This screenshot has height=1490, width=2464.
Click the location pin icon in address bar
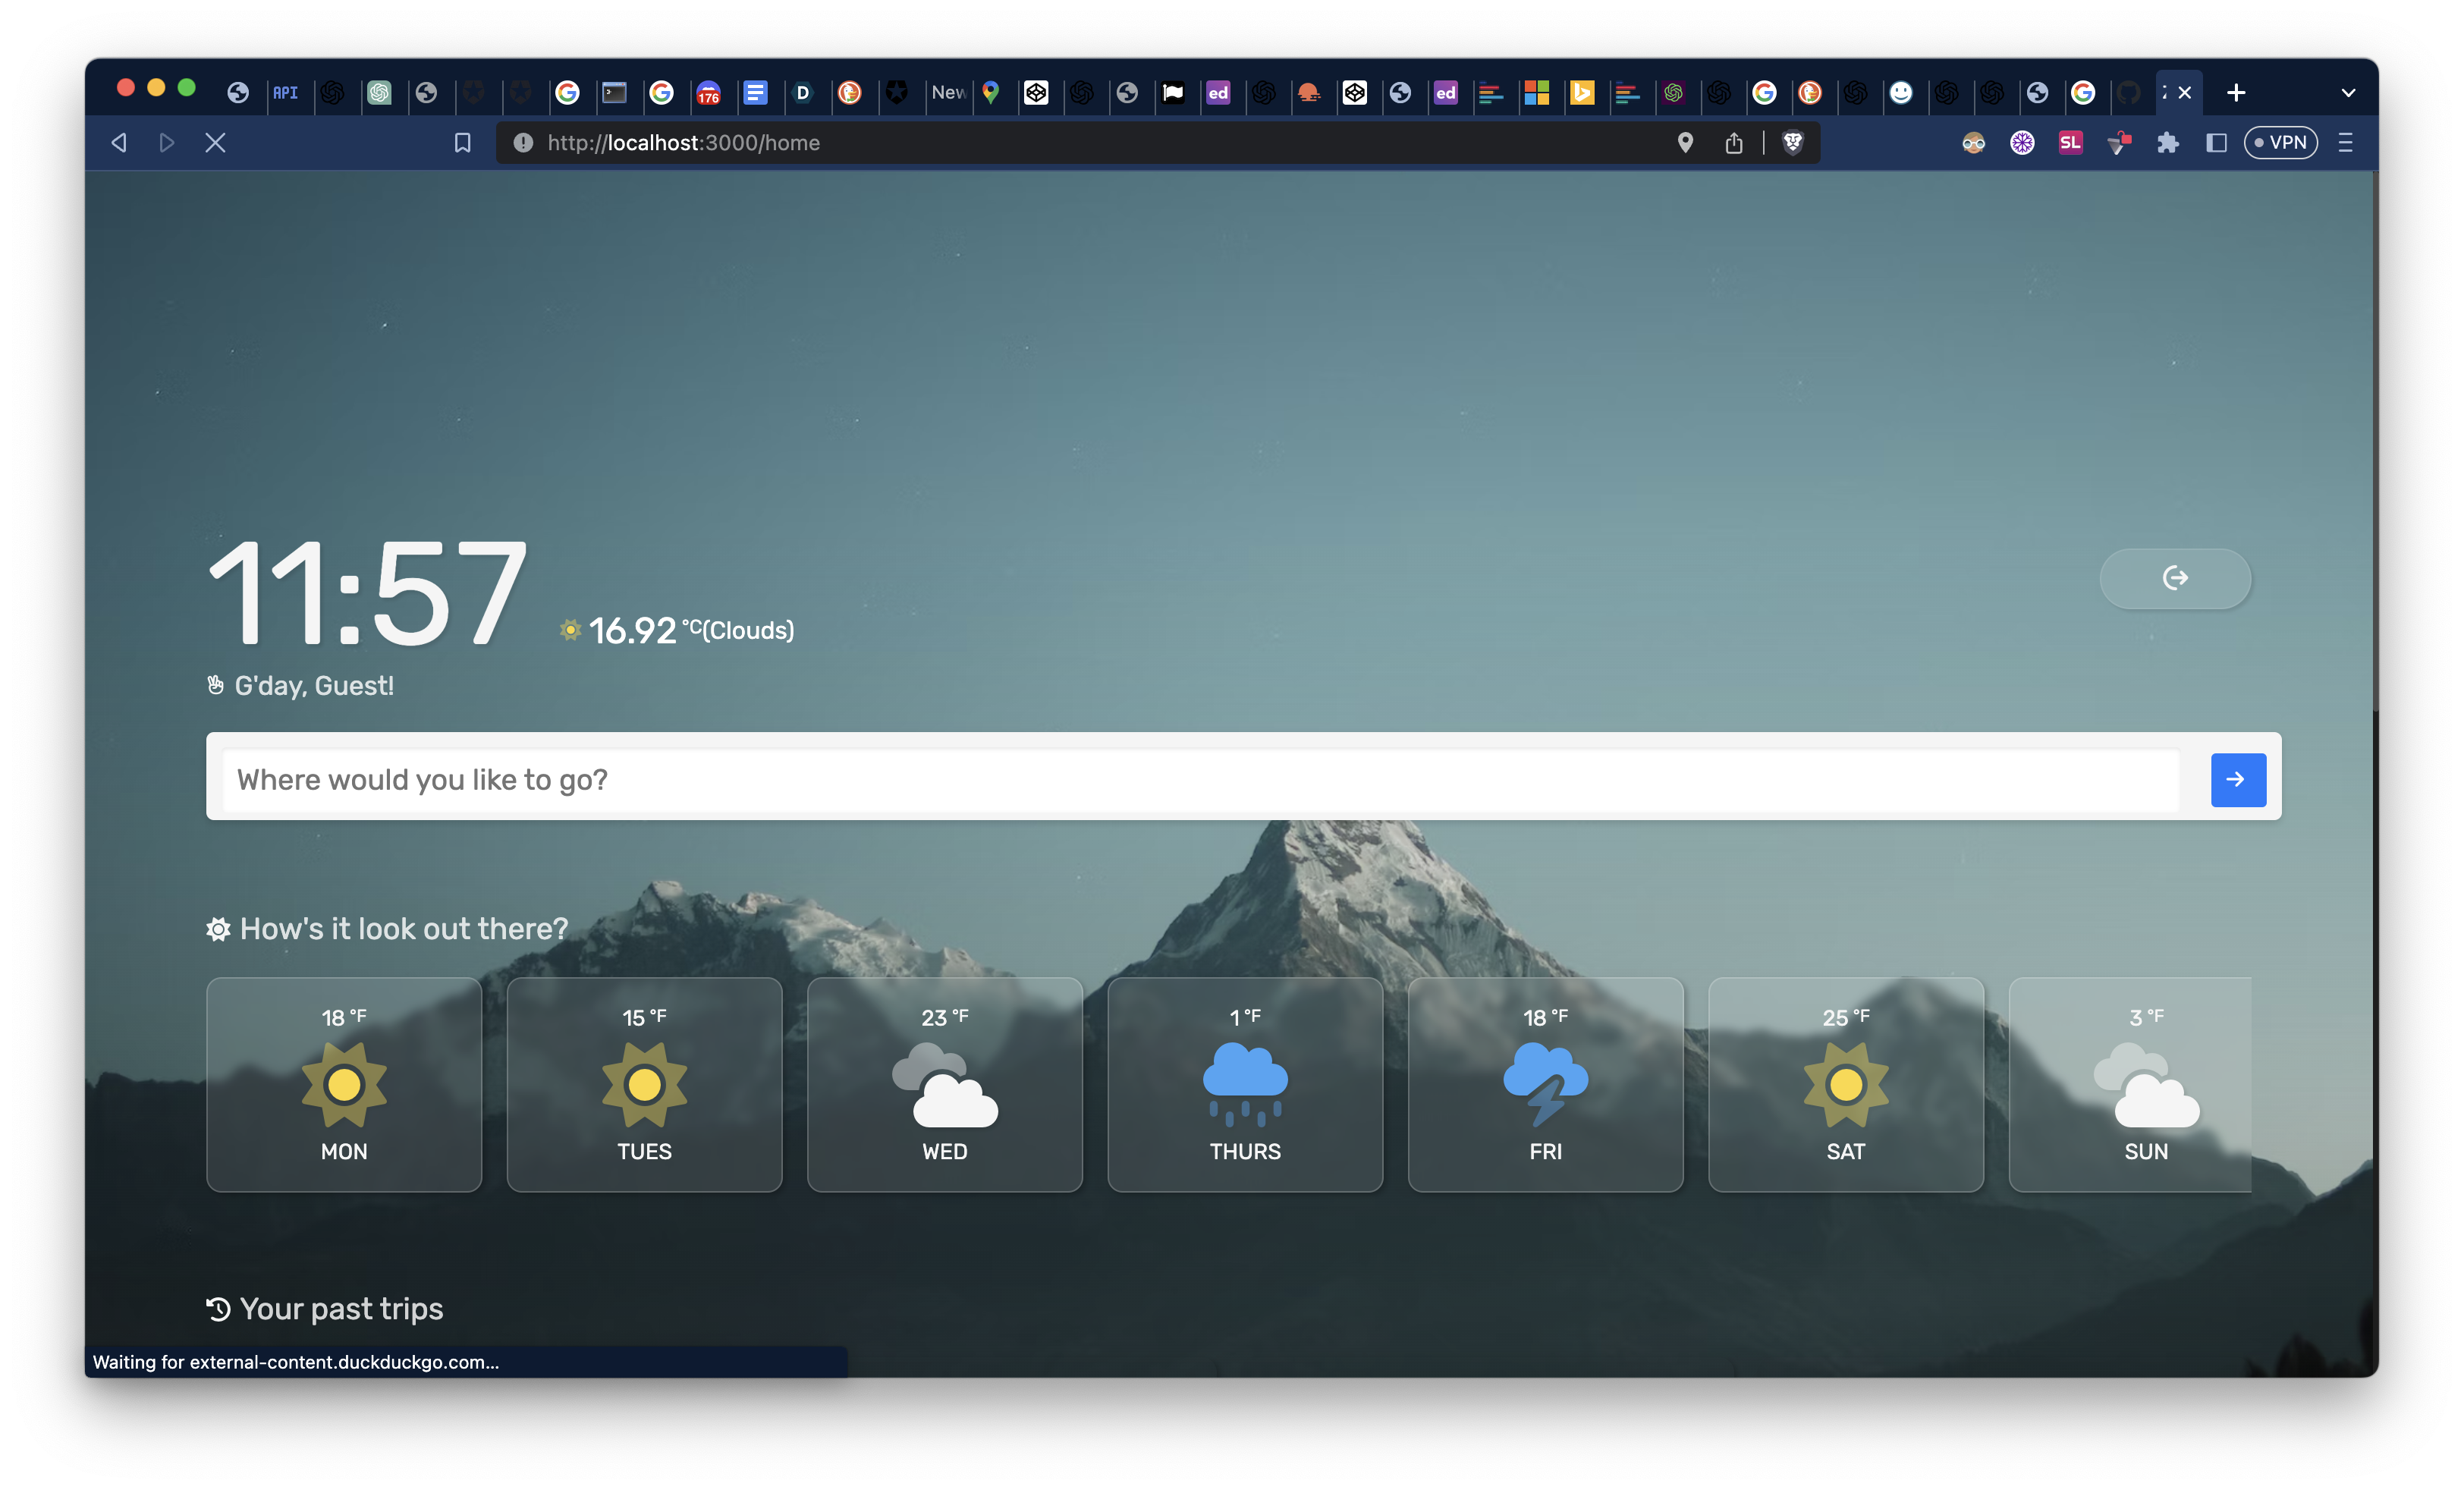[1685, 143]
